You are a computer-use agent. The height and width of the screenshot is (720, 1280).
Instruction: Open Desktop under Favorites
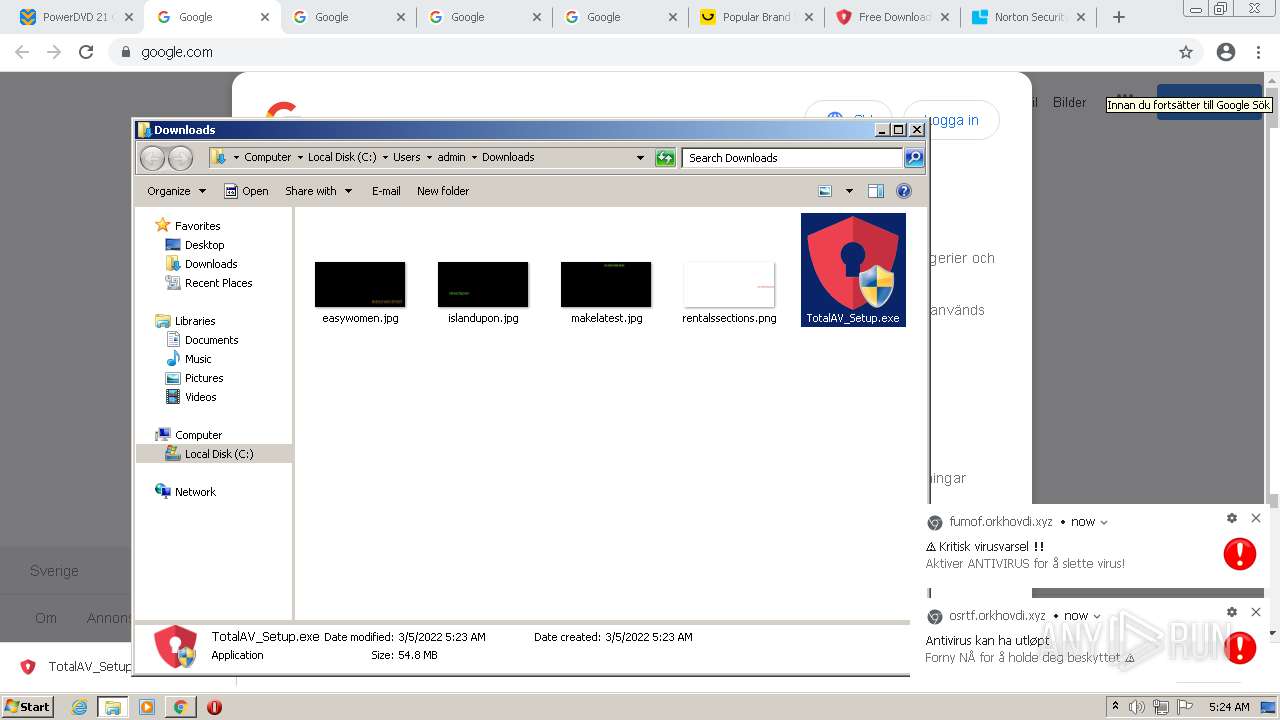tap(204, 245)
